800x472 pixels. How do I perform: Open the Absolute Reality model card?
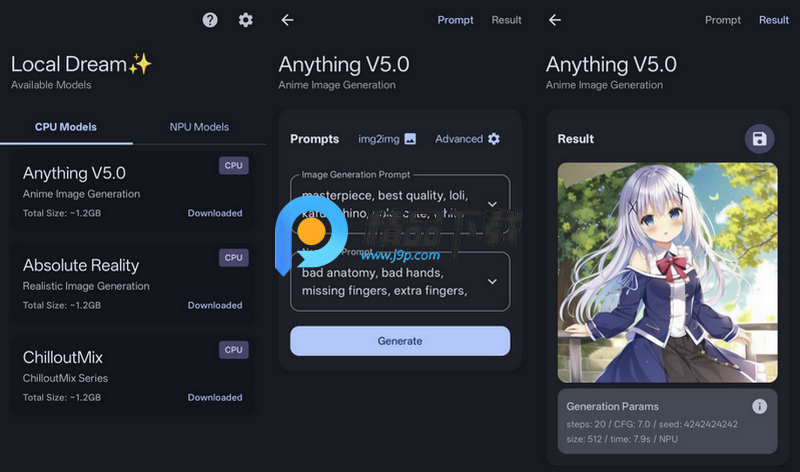(133, 283)
